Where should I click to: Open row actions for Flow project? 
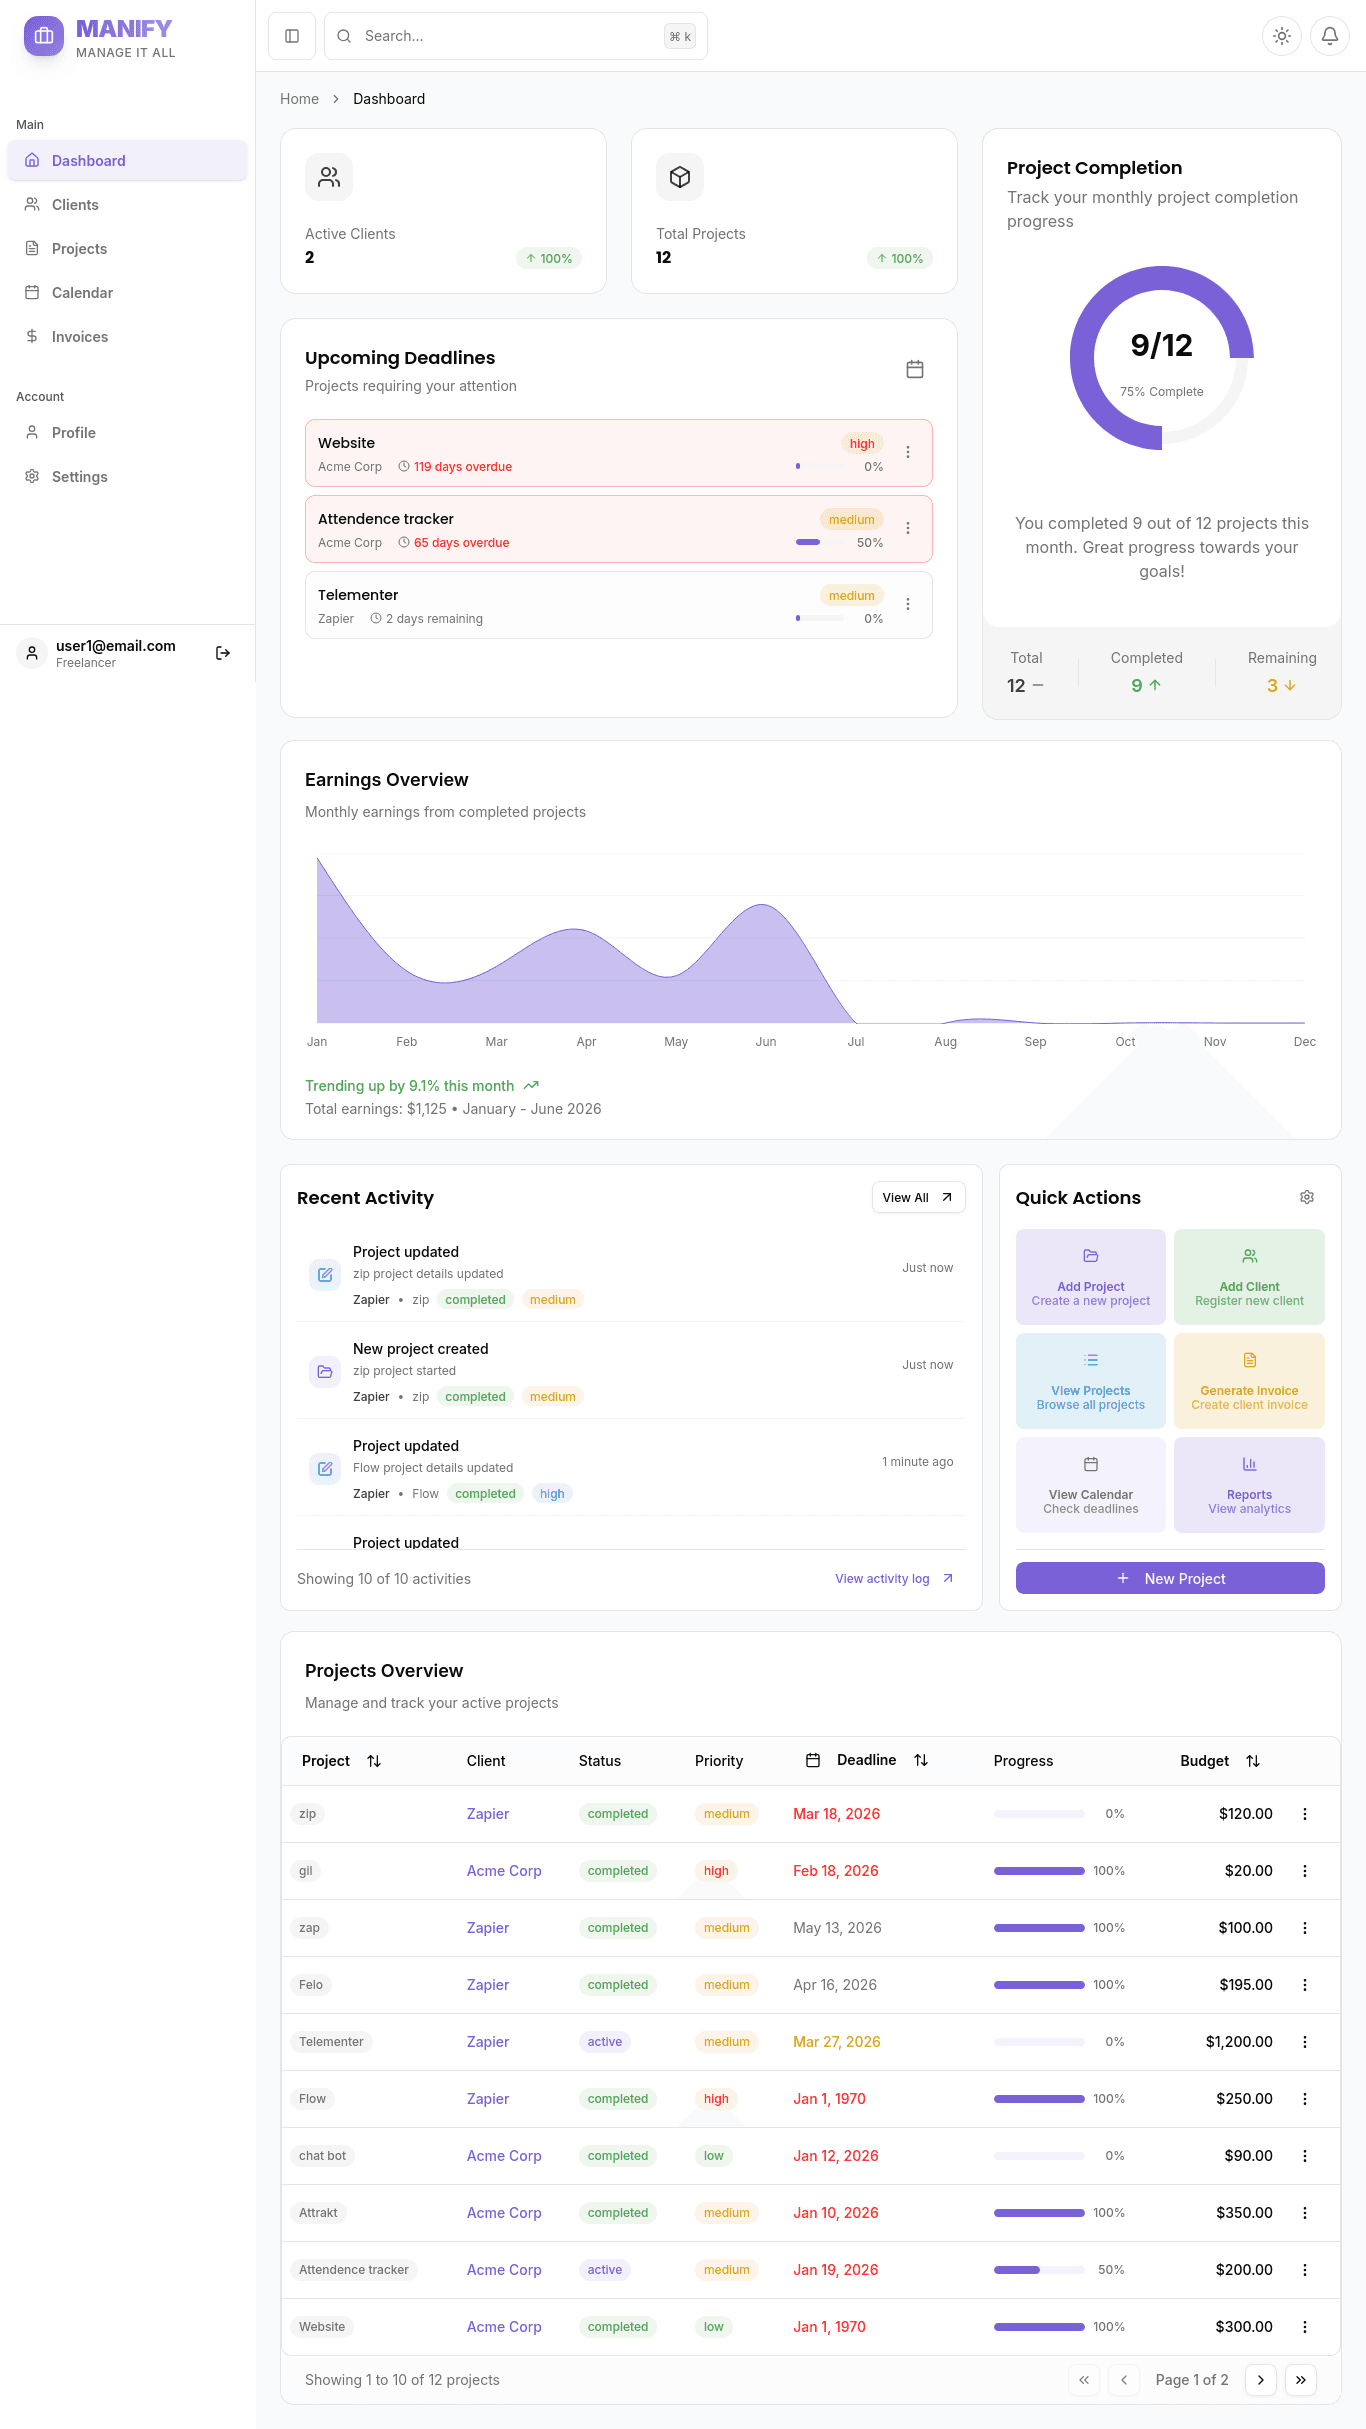coord(1304,2099)
